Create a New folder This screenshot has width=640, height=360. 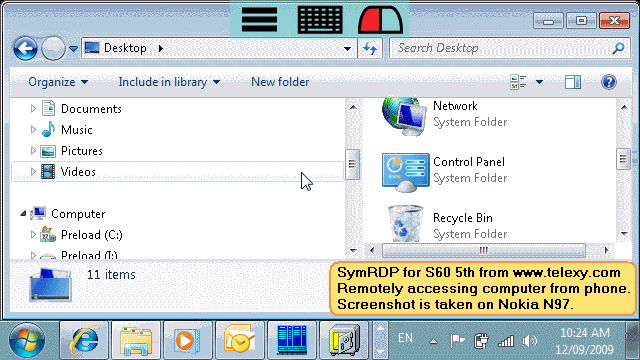[x=280, y=82]
